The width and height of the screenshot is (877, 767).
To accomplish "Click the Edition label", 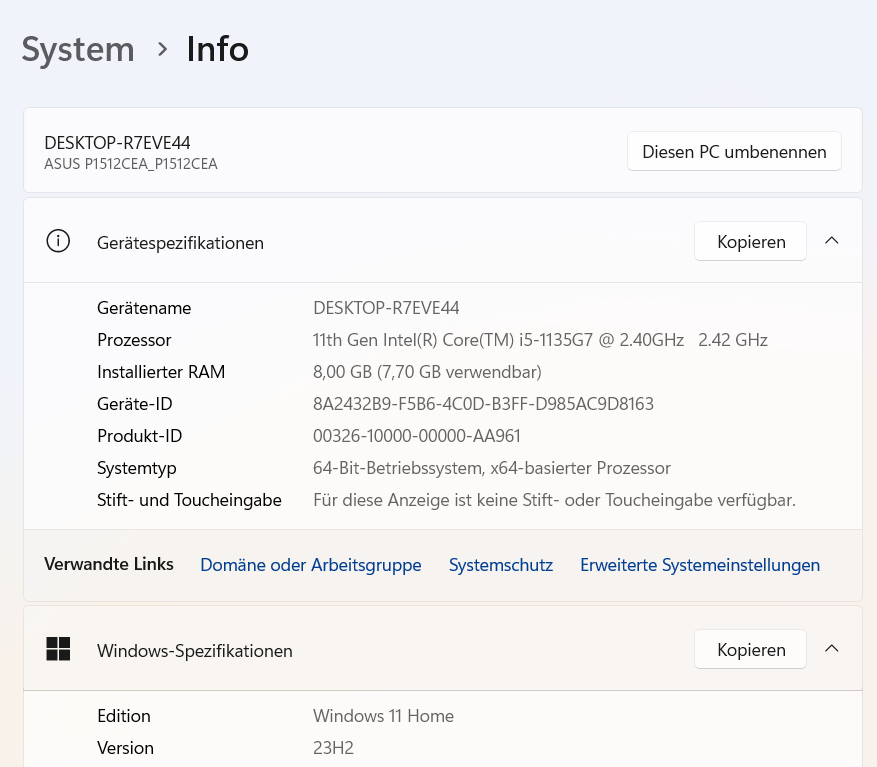I will tap(124, 716).
